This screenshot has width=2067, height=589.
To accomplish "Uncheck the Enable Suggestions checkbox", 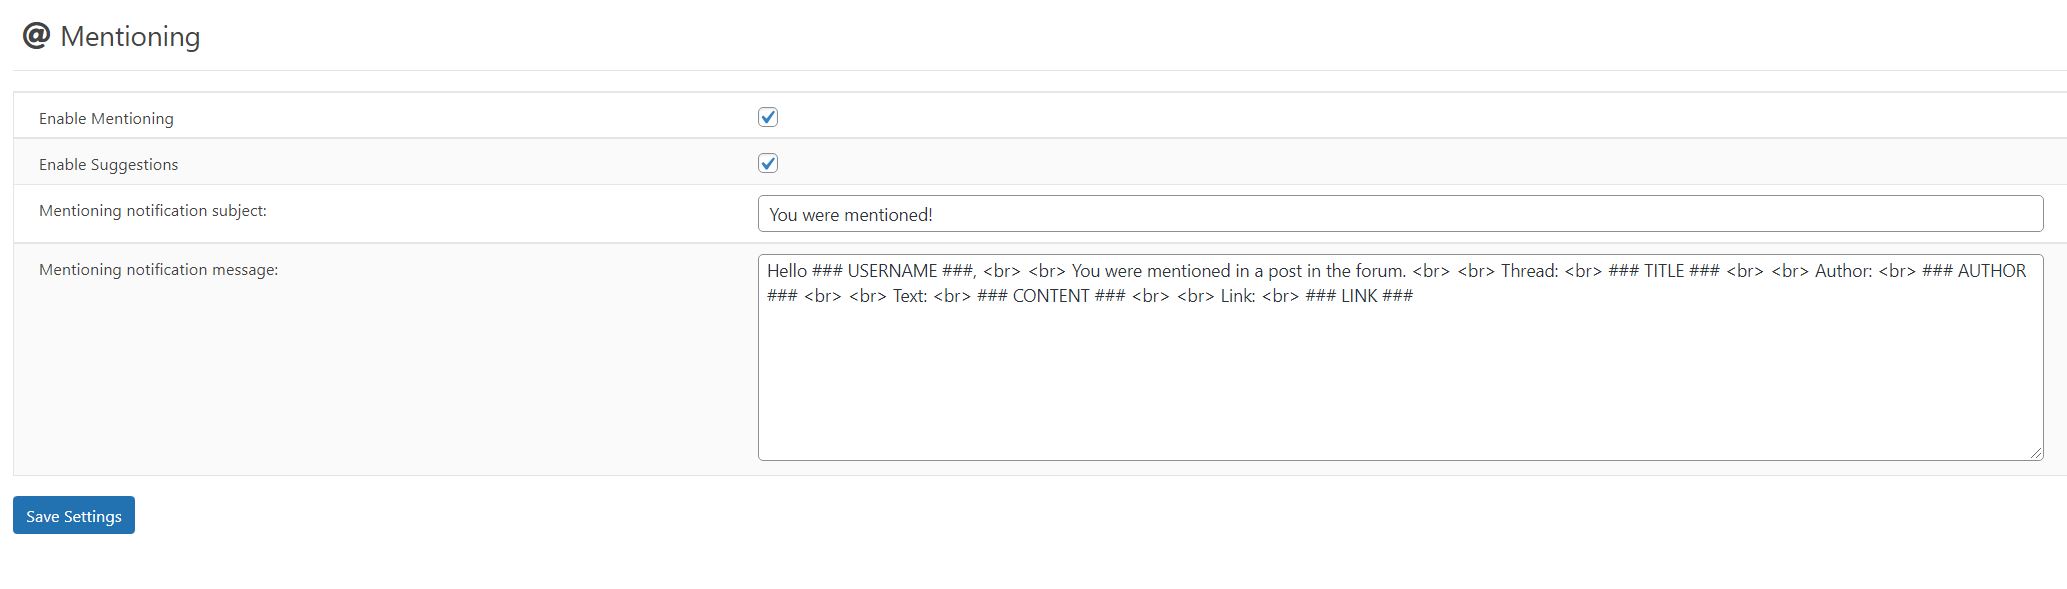I will 768,163.
